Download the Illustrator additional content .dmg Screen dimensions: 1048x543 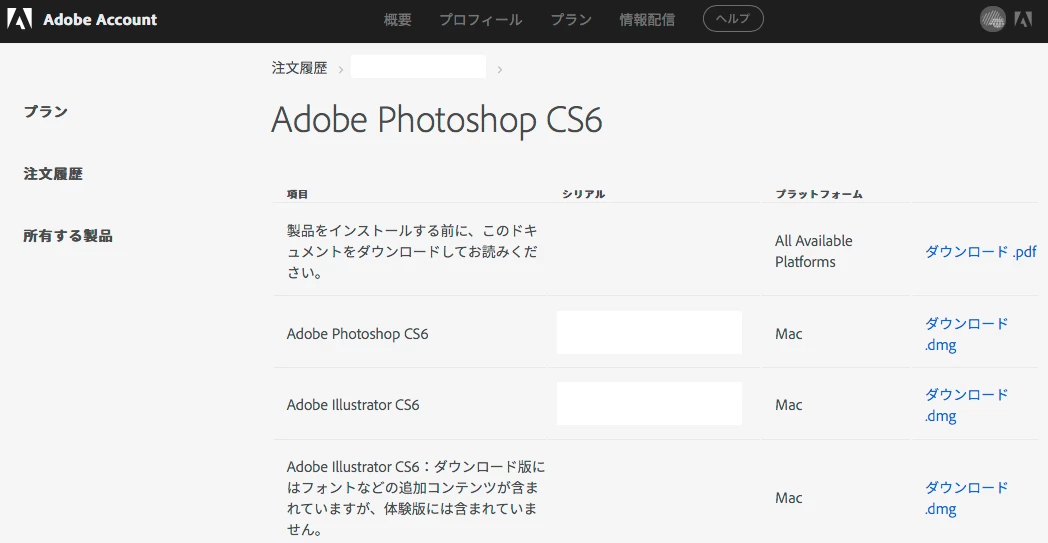coord(966,498)
